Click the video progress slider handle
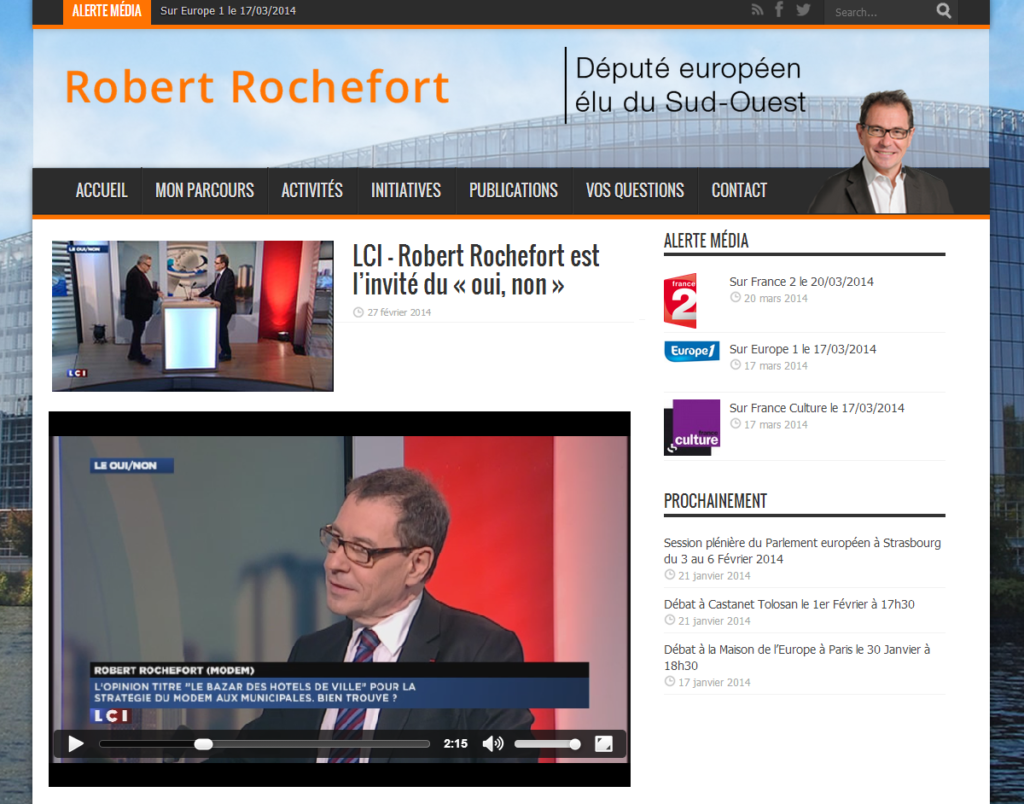 [204, 744]
